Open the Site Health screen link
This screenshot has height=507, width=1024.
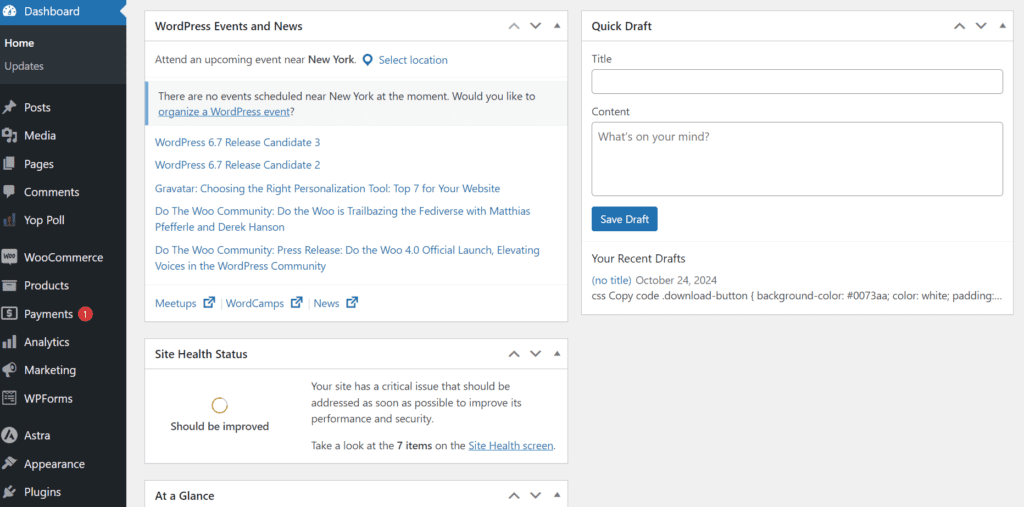coord(511,446)
